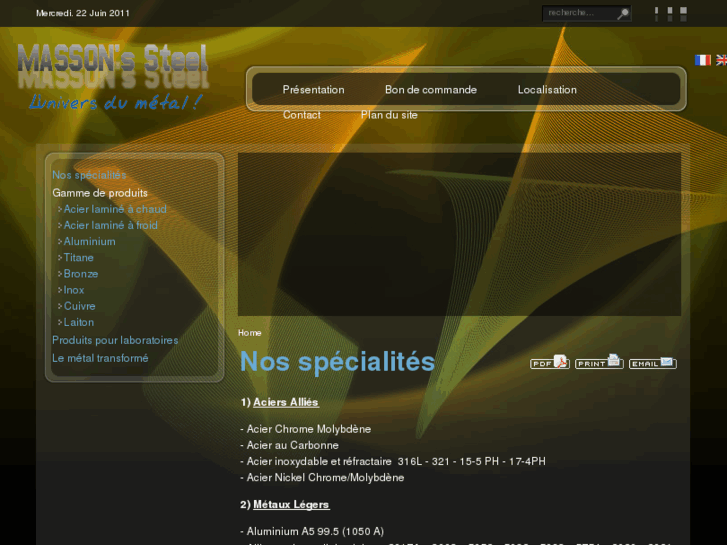This screenshot has width=727, height=545.
Task: Open Acier laminé à chaud
Action: pyautogui.click(x=115, y=209)
